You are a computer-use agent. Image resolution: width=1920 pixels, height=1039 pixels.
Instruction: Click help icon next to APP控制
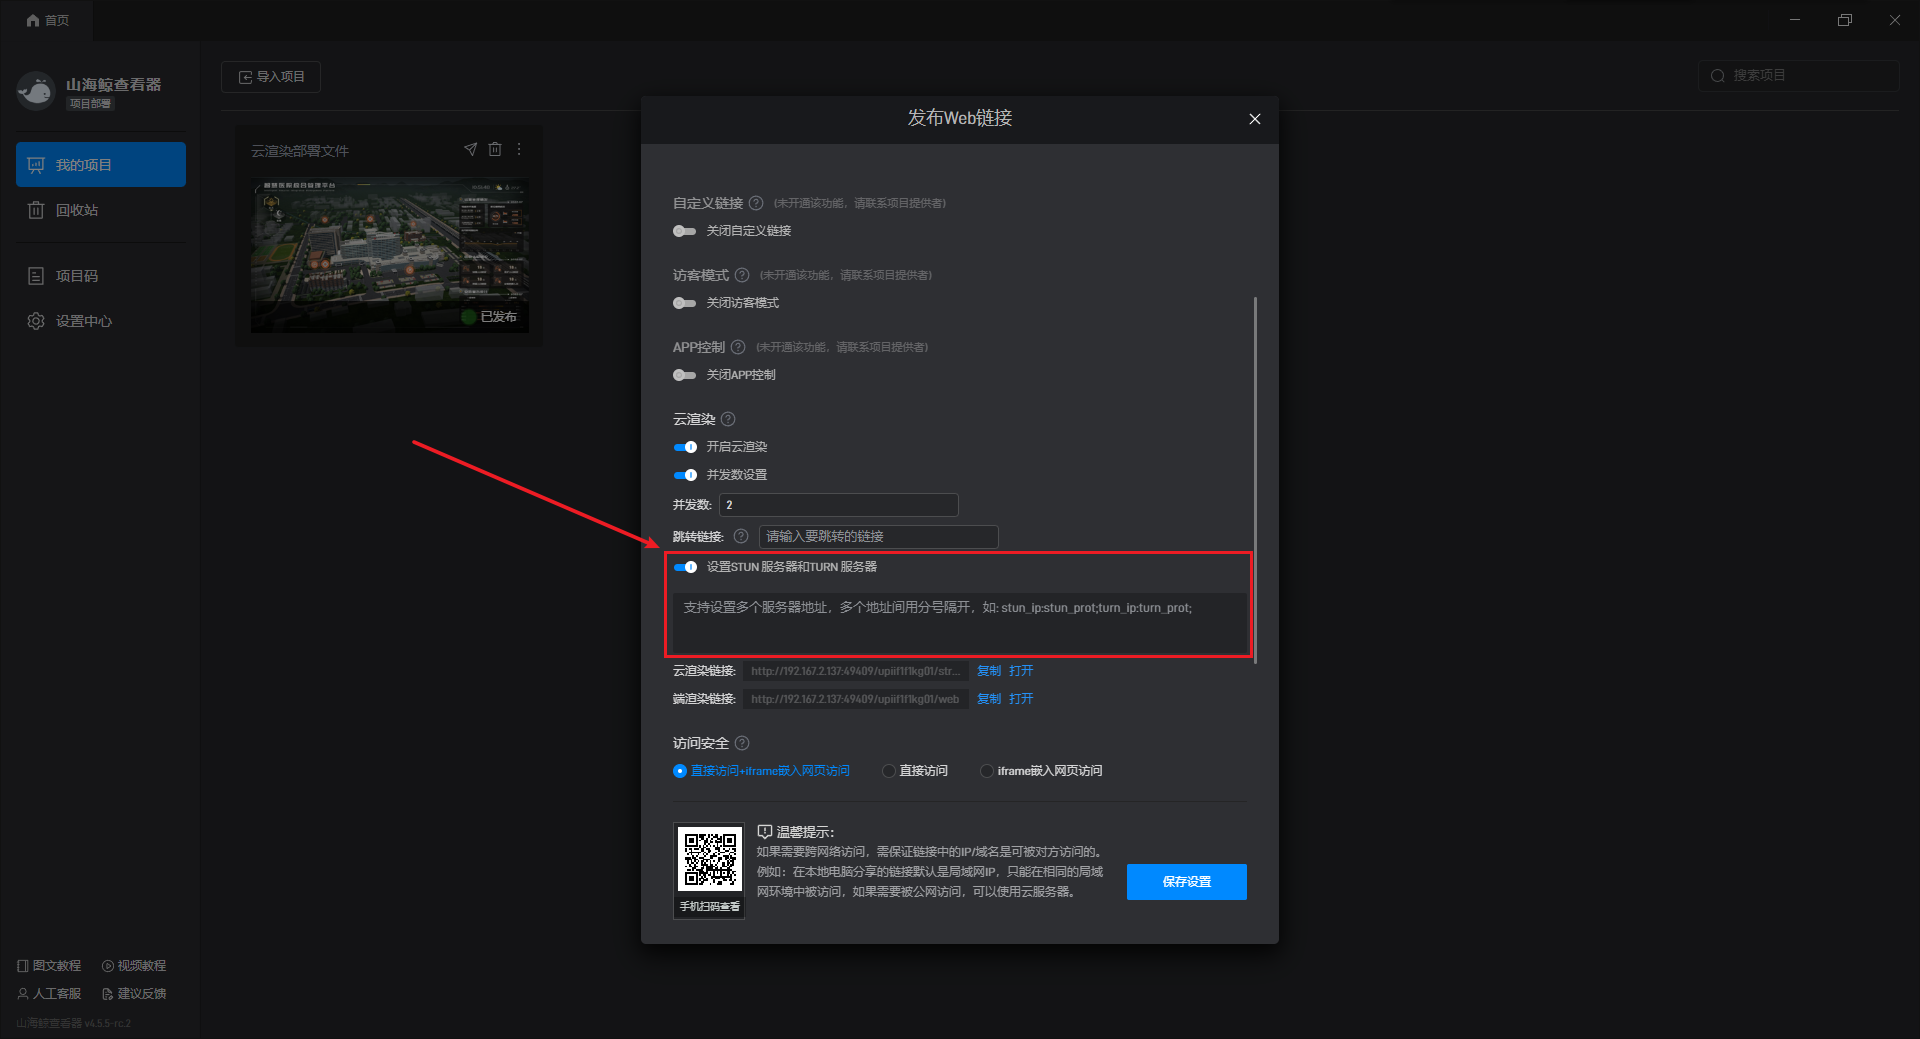pyautogui.click(x=738, y=347)
